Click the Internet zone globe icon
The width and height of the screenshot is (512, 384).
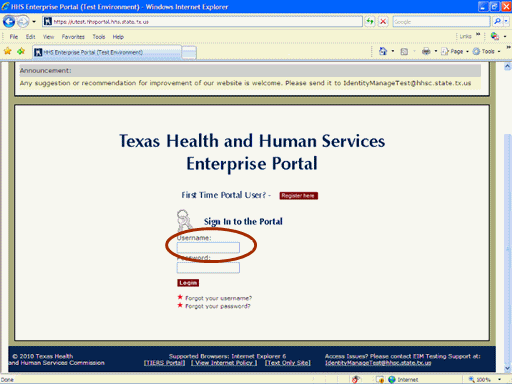point(392,379)
